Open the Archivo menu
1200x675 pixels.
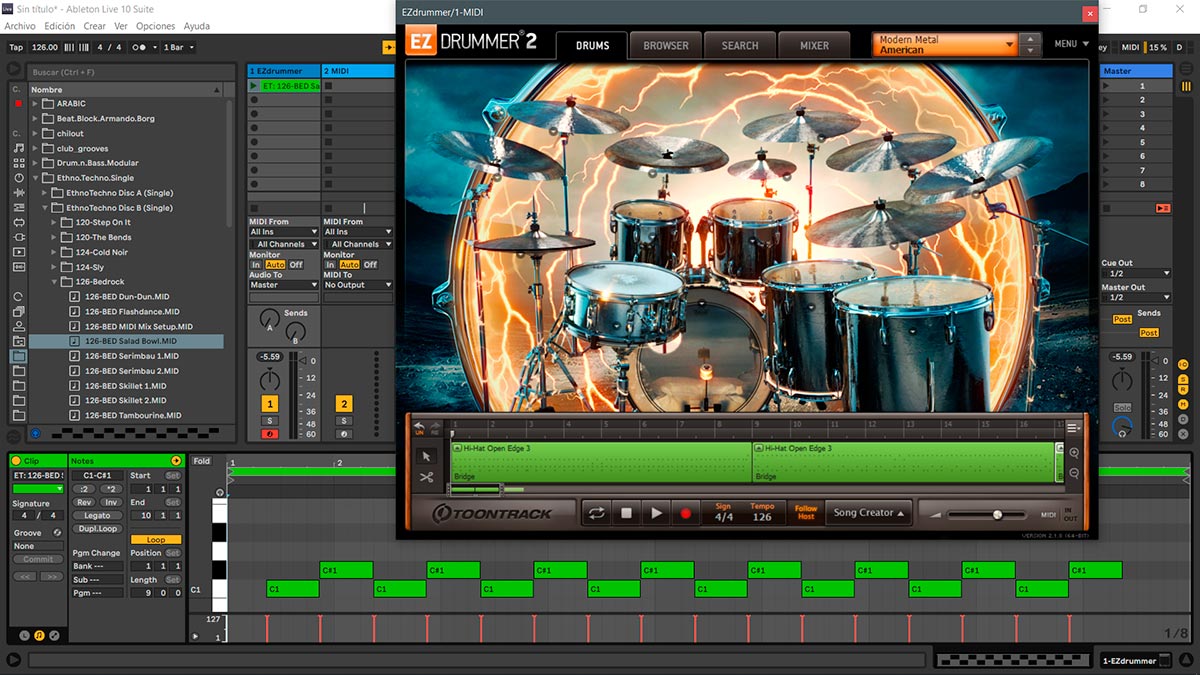pos(20,26)
